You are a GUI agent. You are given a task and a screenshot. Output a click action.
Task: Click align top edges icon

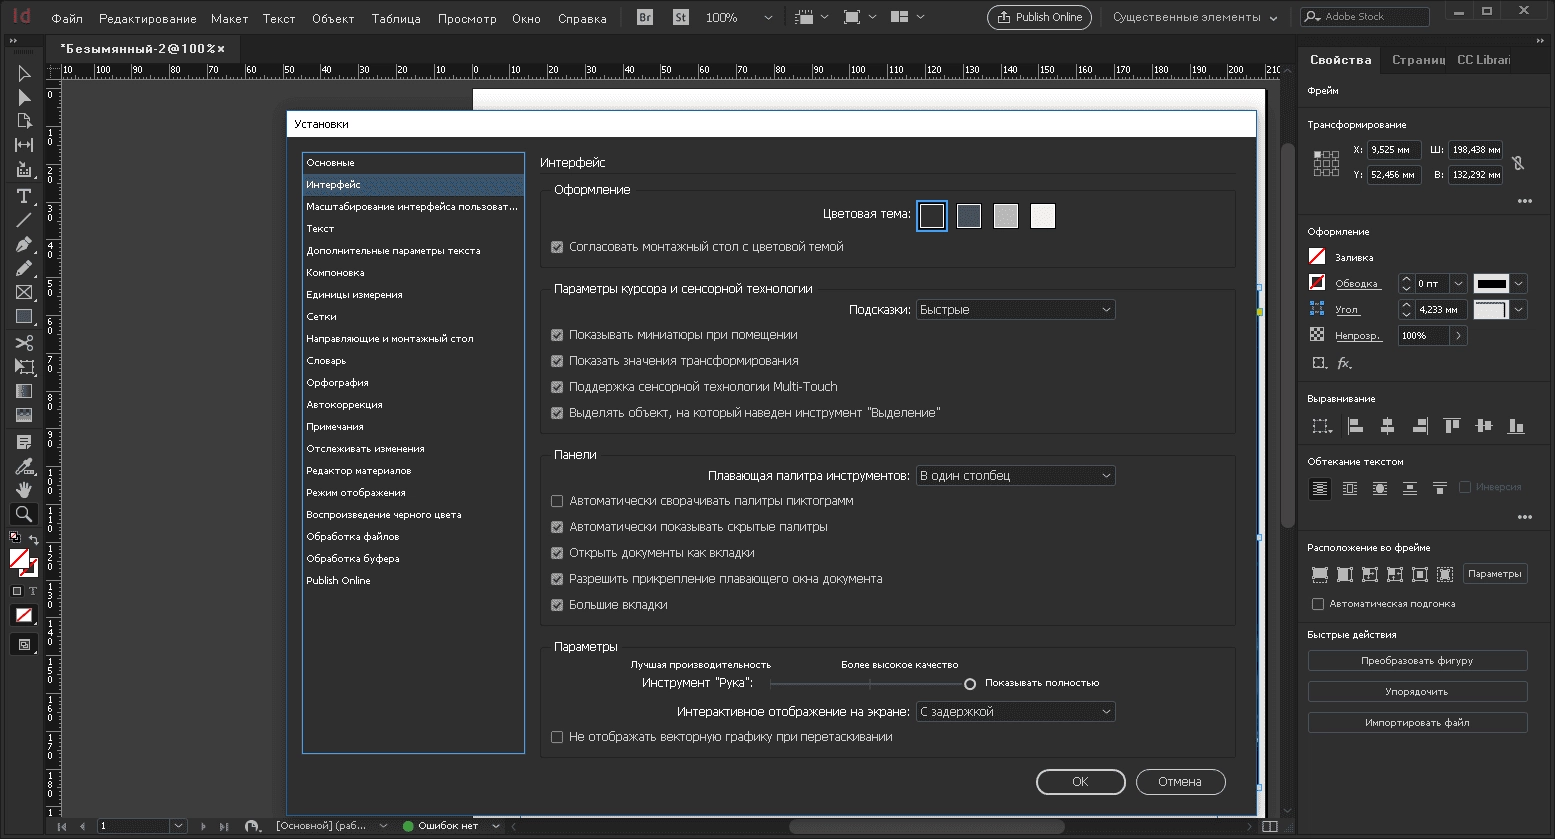tap(1452, 426)
